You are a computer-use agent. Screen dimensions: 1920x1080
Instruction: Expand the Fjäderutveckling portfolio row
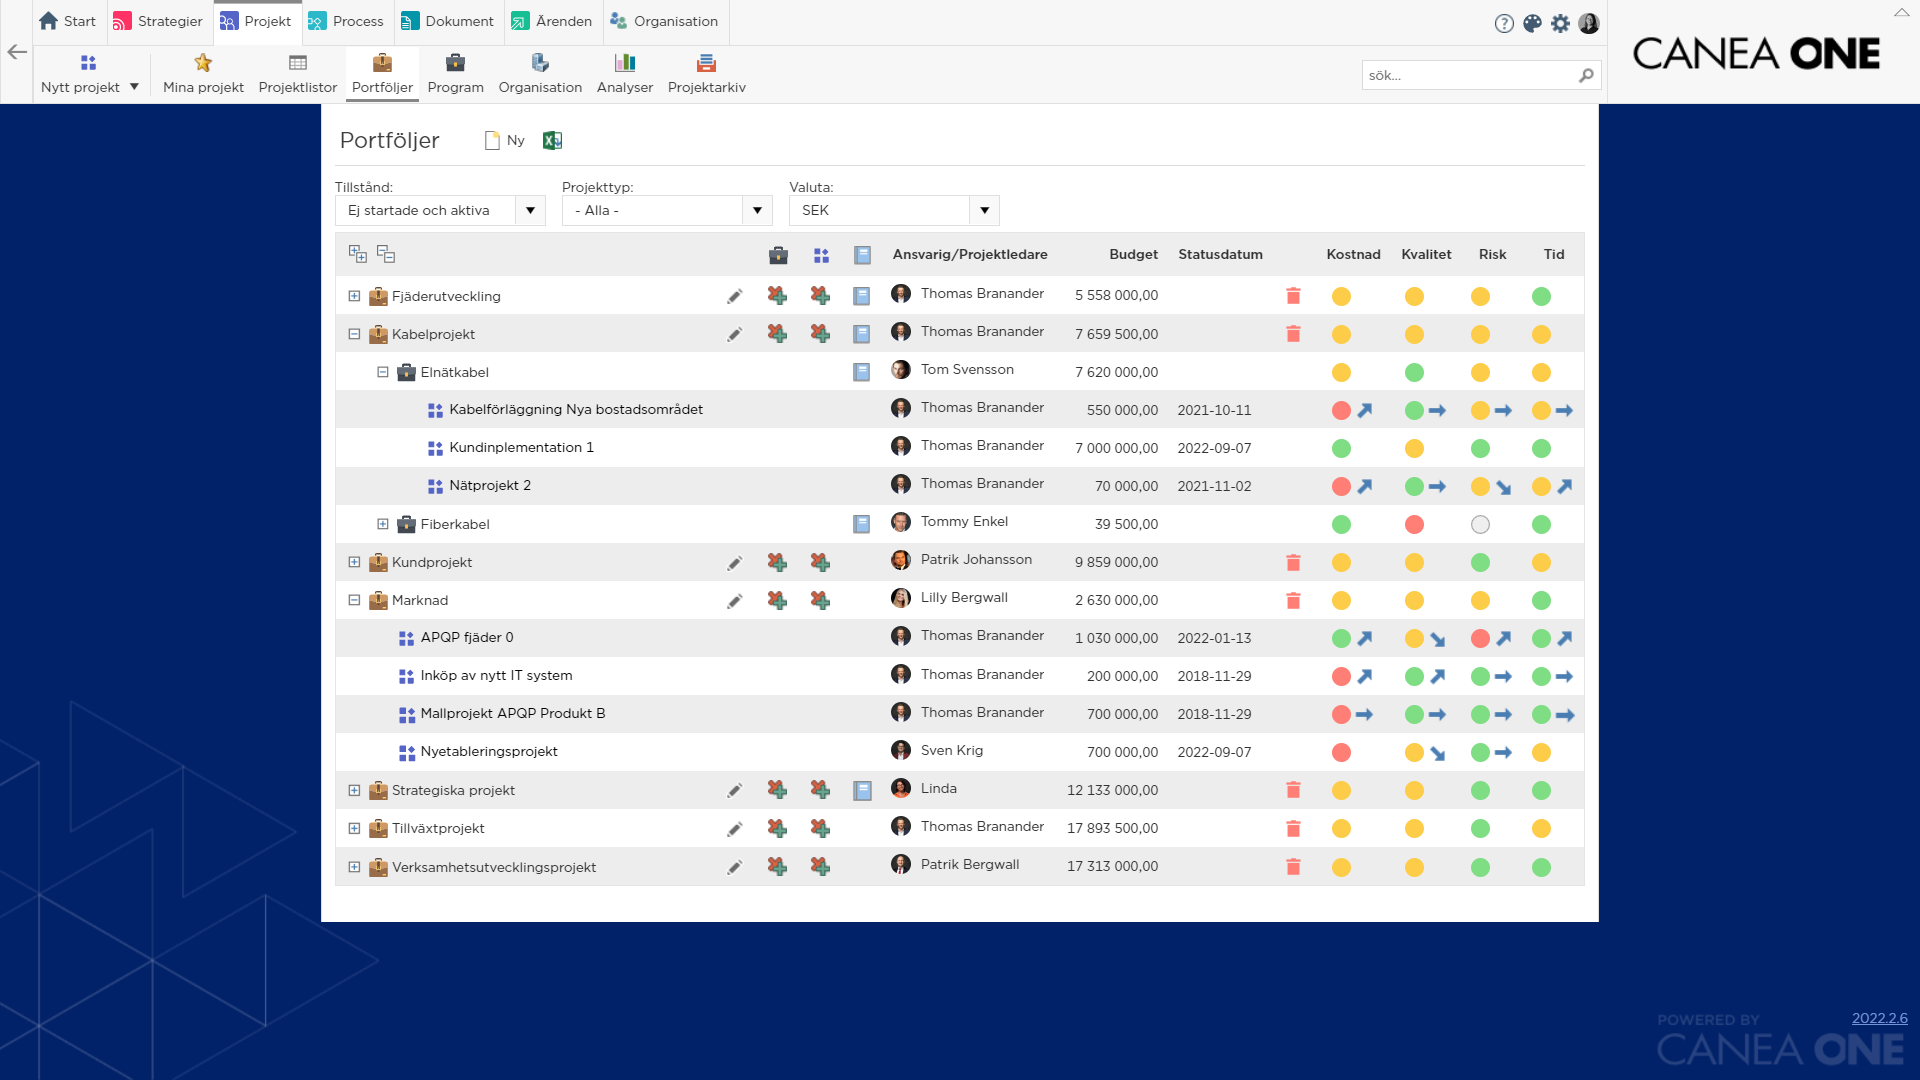(x=354, y=296)
